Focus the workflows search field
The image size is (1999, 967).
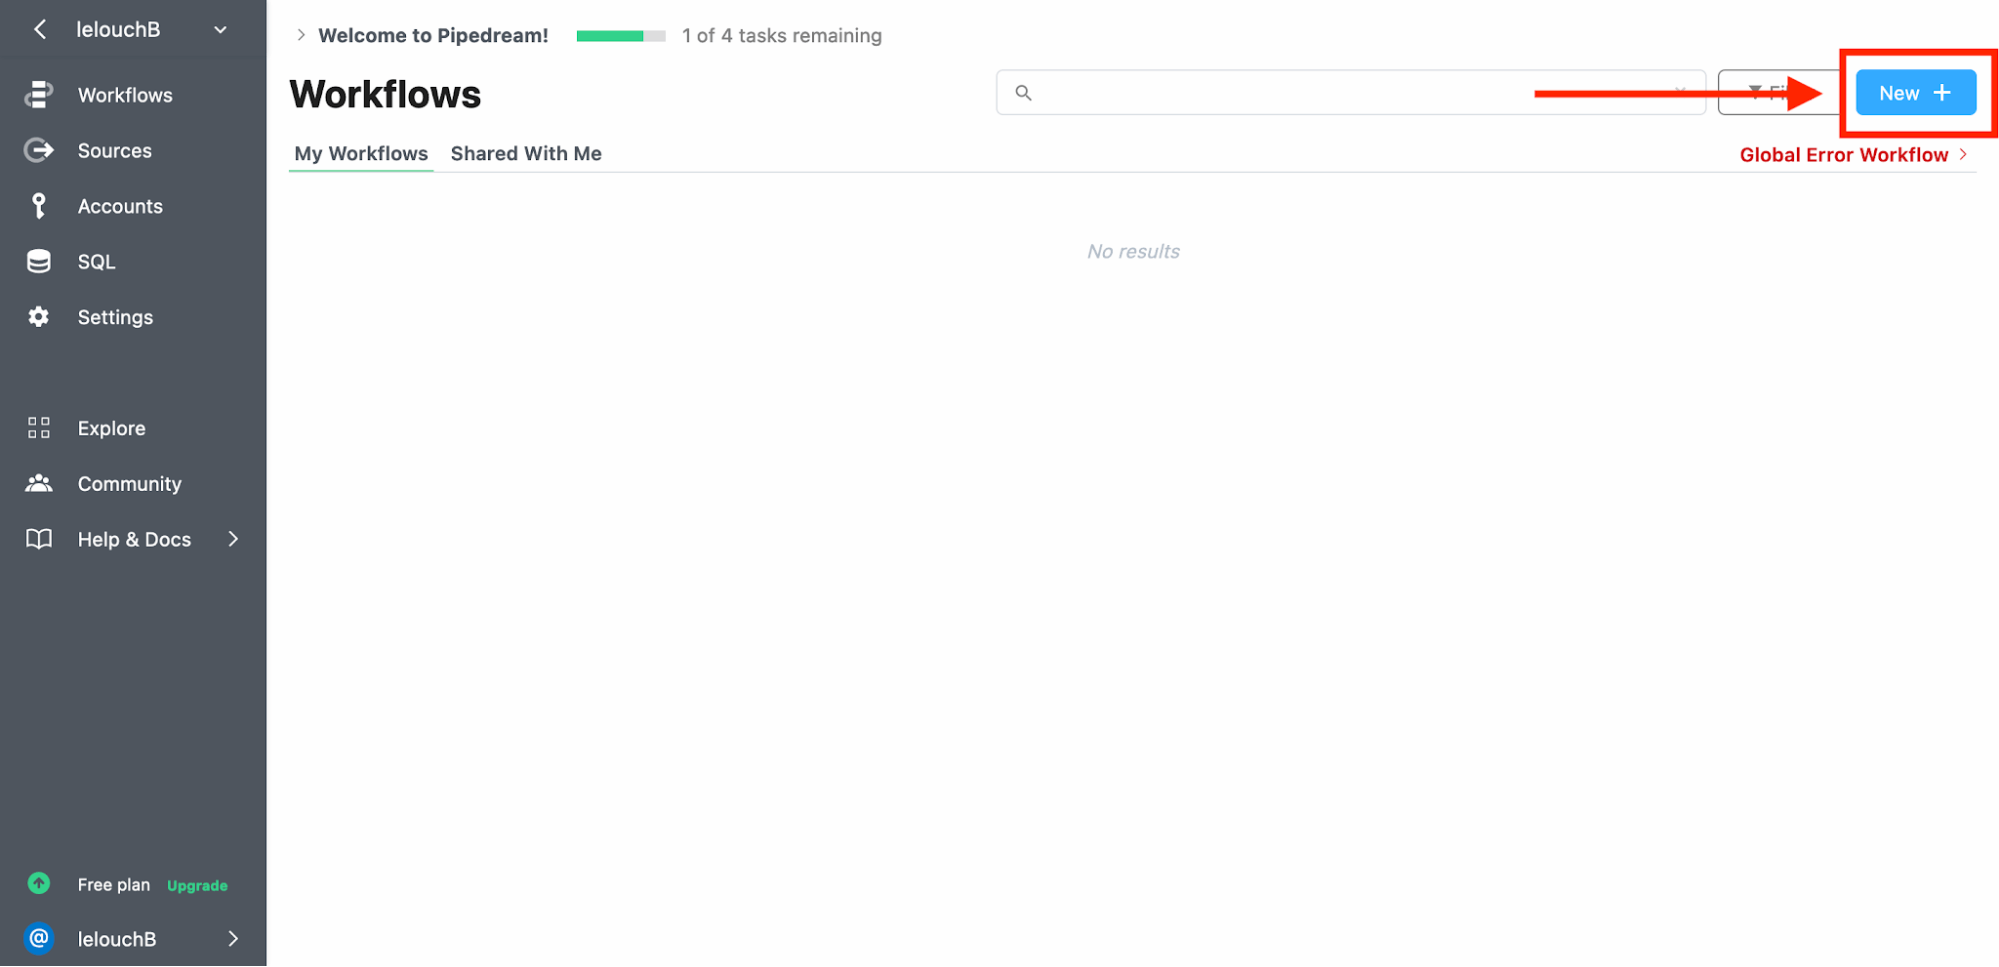tap(1350, 93)
